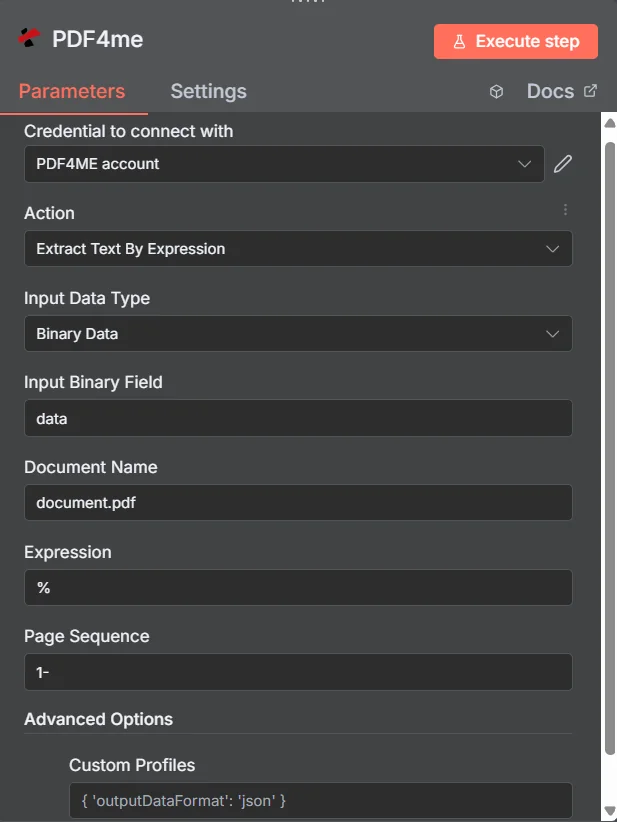Click the Input Binary Field box containing data

pyautogui.click(x=298, y=418)
